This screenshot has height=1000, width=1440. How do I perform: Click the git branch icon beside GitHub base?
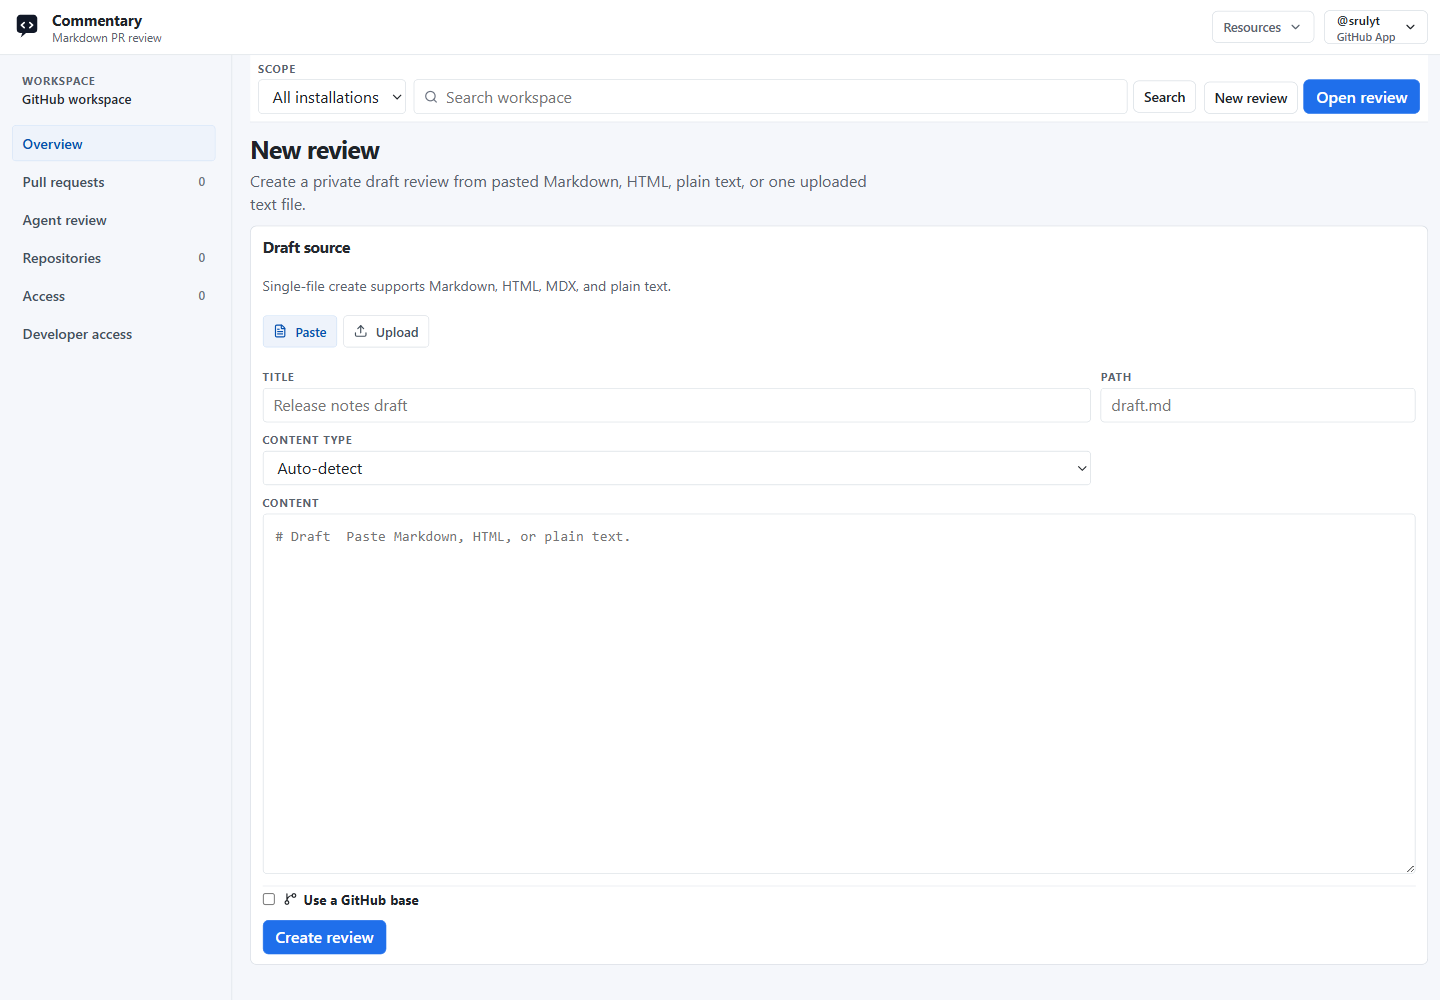290,899
